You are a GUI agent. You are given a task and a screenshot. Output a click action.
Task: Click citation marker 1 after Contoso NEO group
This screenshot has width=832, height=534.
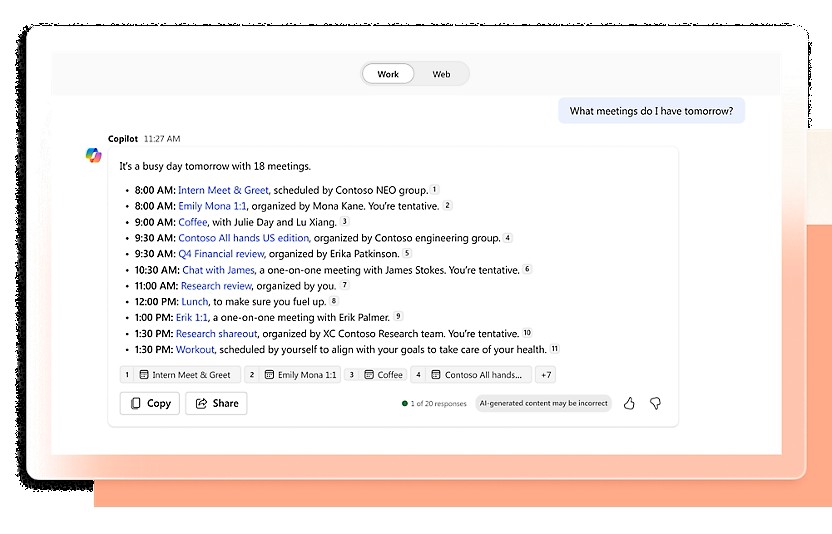click(x=435, y=189)
